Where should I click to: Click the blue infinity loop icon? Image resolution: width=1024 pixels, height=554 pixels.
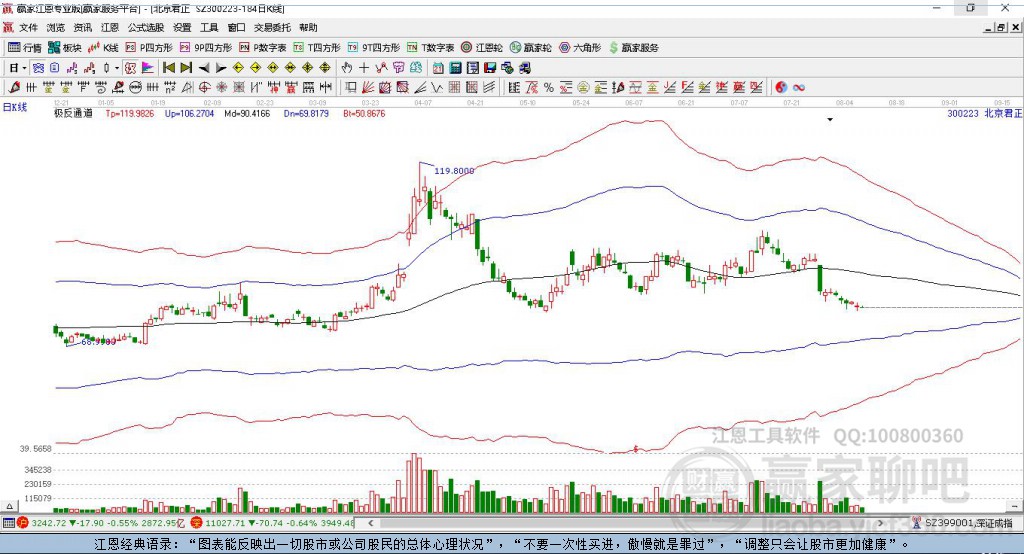(799, 88)
